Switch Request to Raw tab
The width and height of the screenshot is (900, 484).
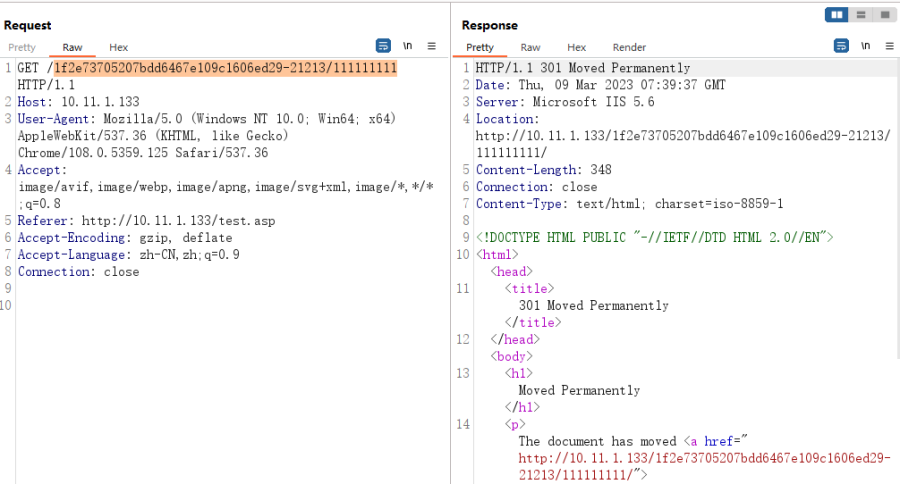[72, 48]
